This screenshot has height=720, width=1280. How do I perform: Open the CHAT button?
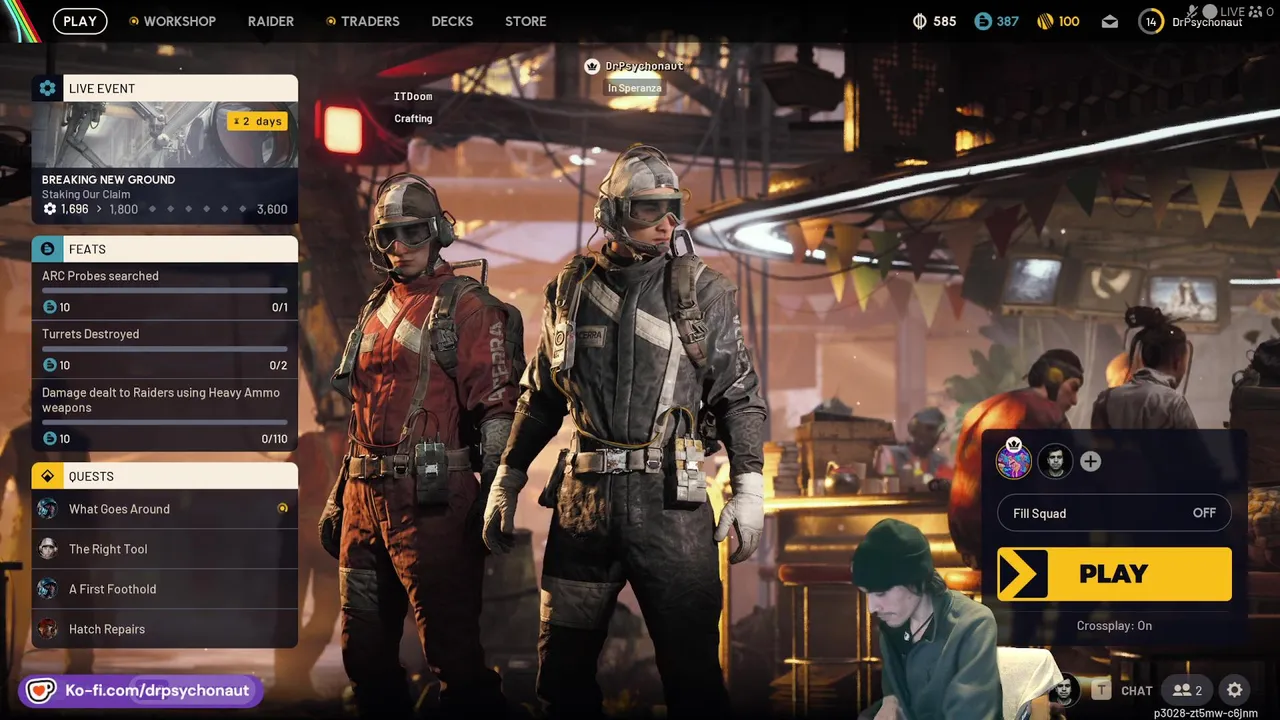click(1137, 691)
